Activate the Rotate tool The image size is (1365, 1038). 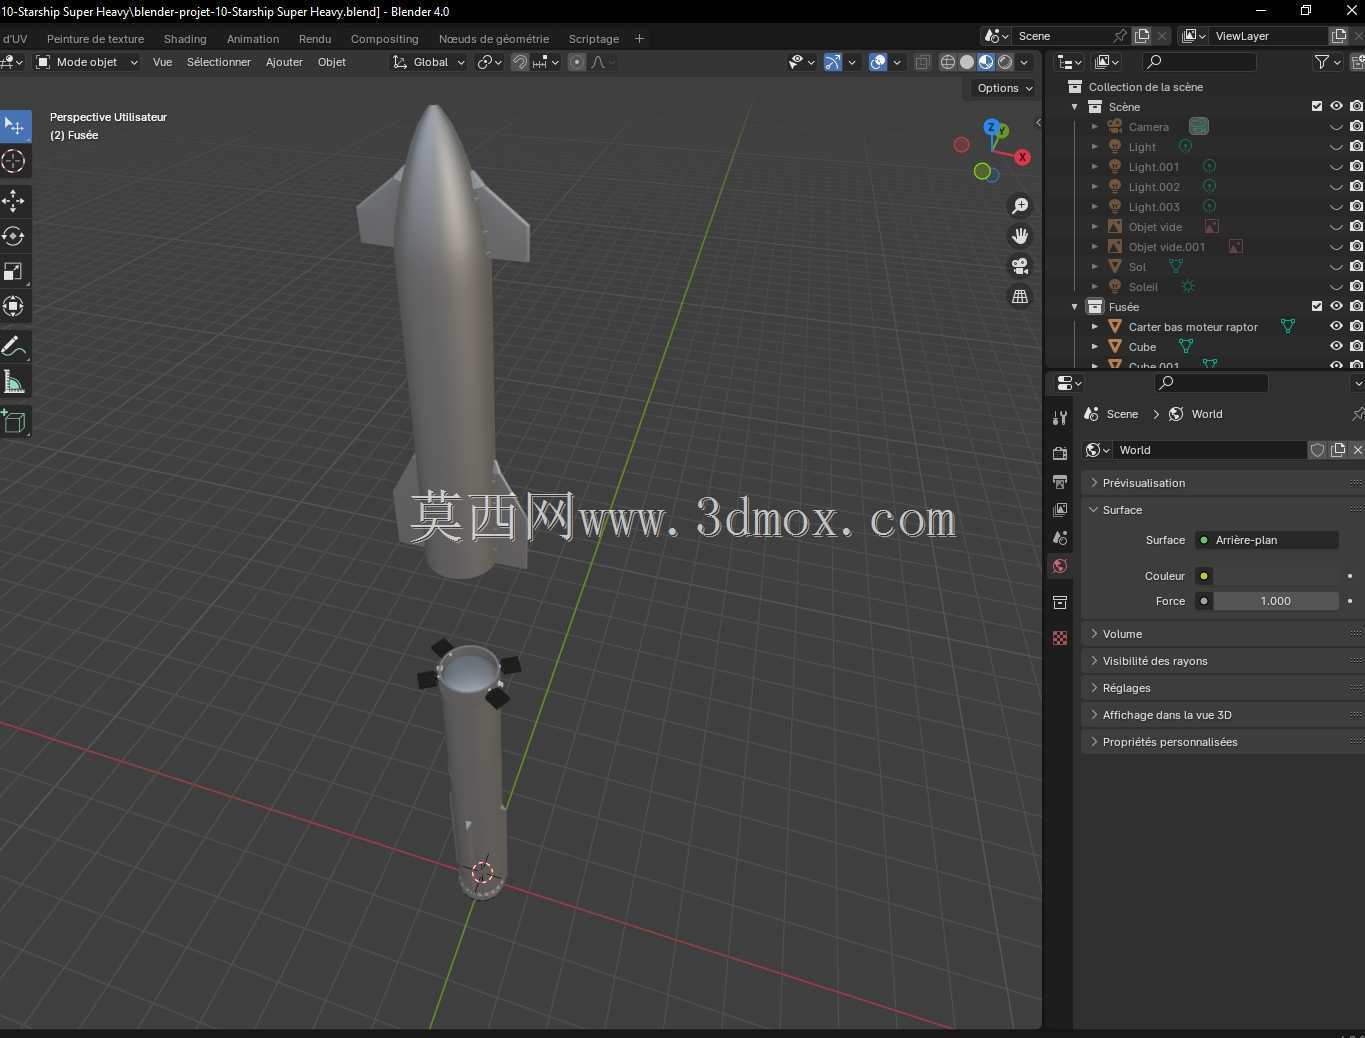tap(13, 236)
